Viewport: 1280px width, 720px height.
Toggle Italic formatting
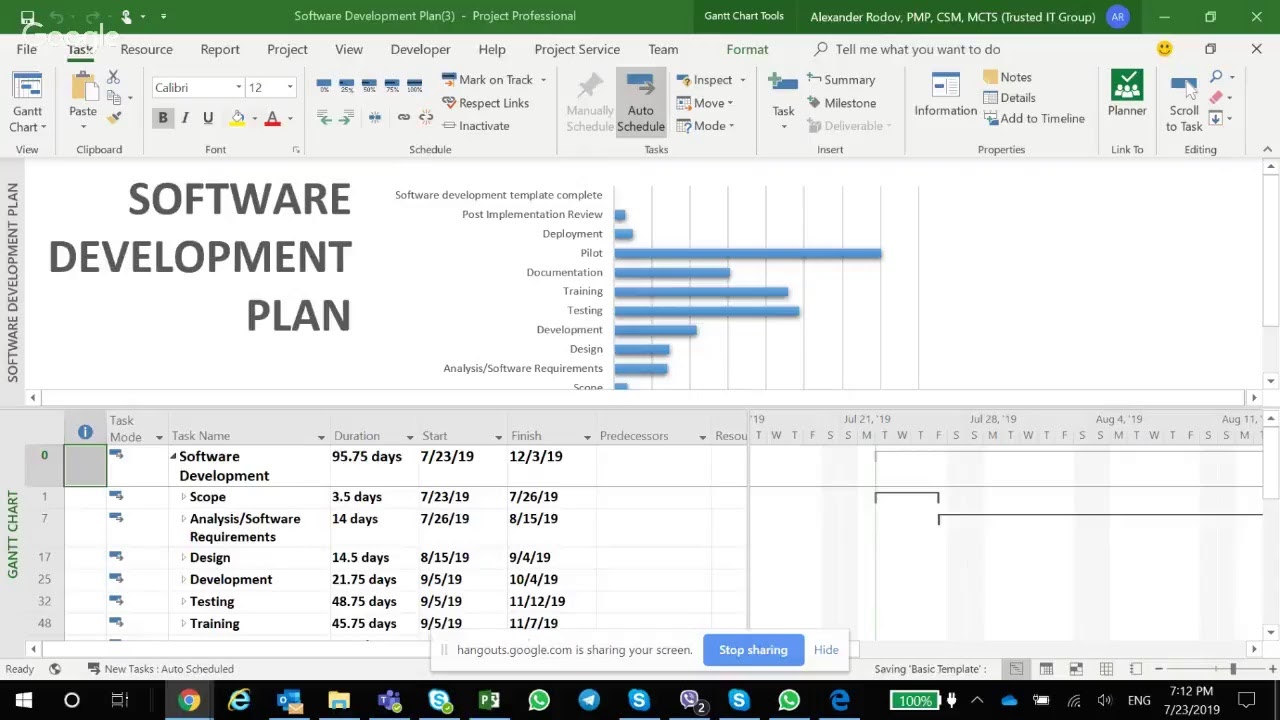[x=185, y=118]
